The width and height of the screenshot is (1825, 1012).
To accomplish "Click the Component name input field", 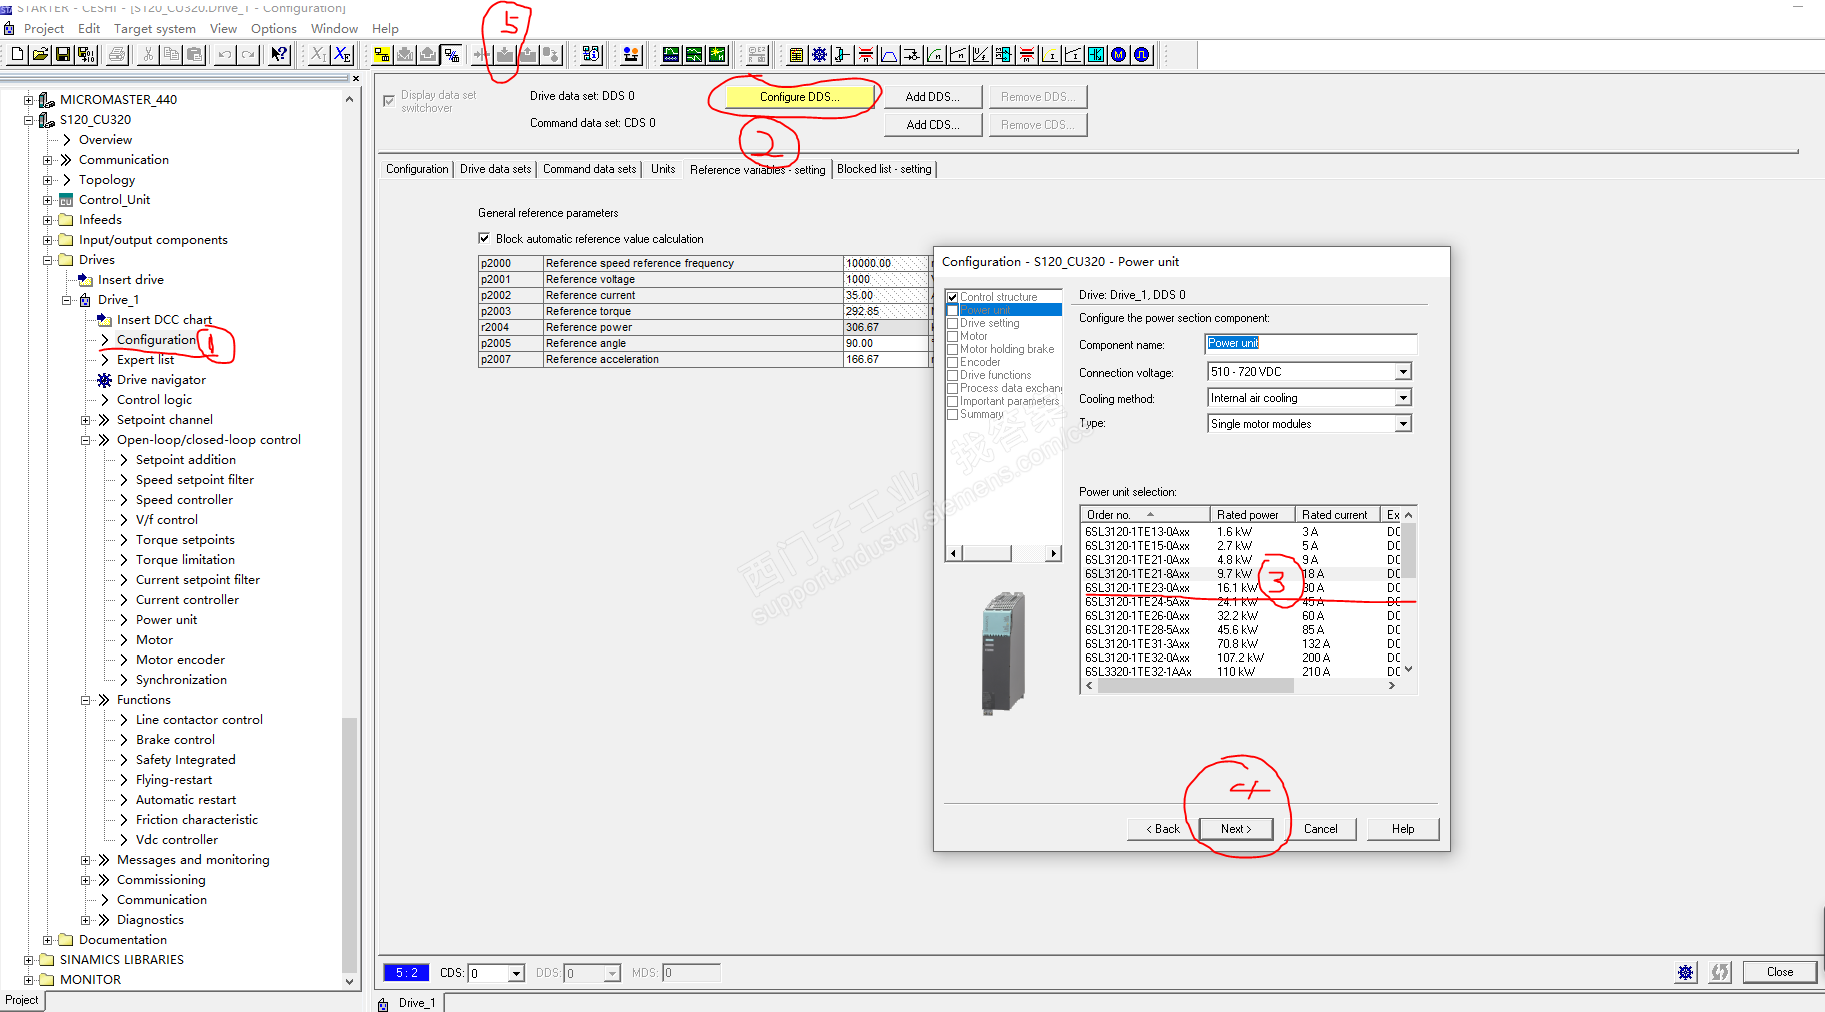I will pos(1310,344).
